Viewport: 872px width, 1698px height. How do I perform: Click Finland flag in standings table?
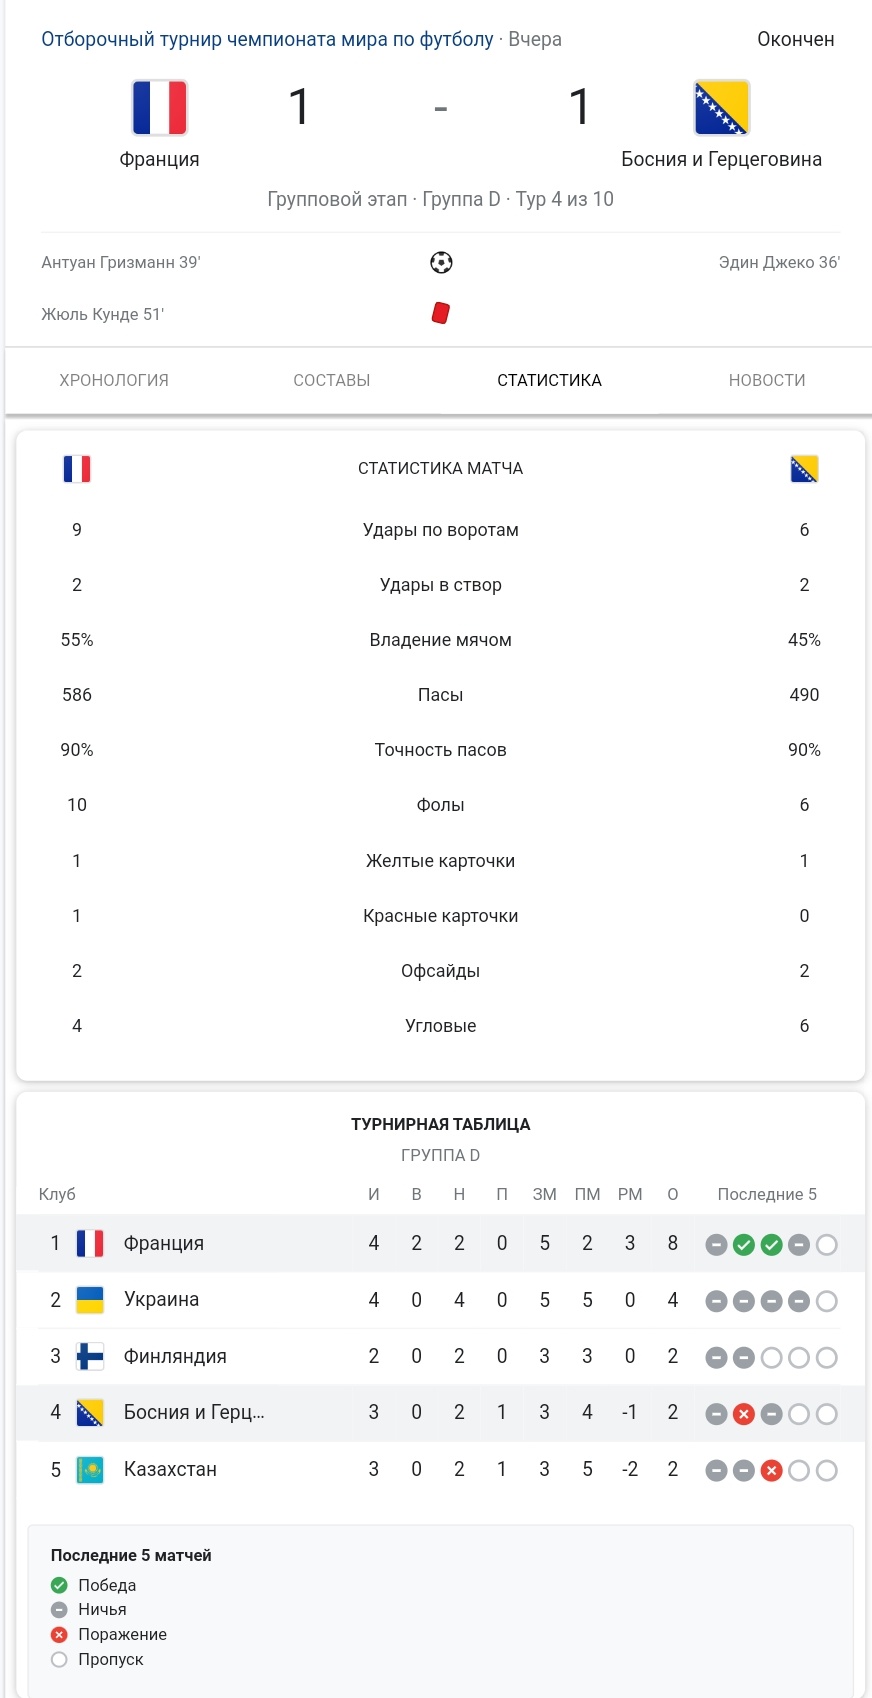(90, 1357)
